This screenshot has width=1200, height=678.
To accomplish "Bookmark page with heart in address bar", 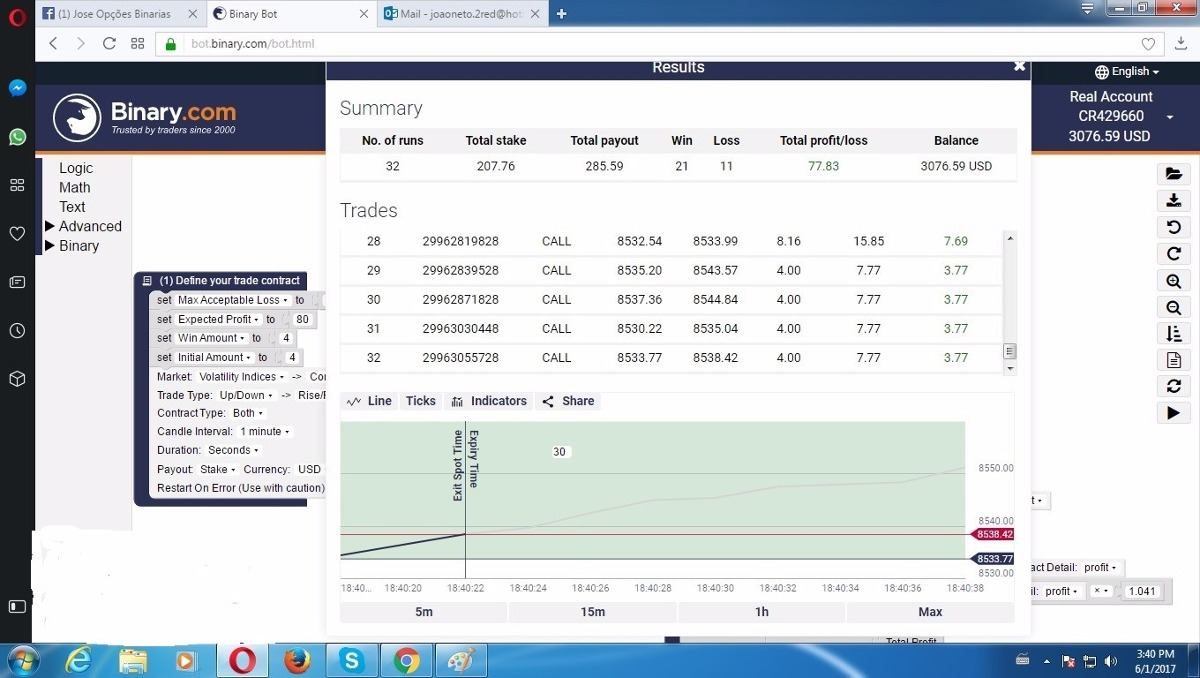I will [1148, 44].
